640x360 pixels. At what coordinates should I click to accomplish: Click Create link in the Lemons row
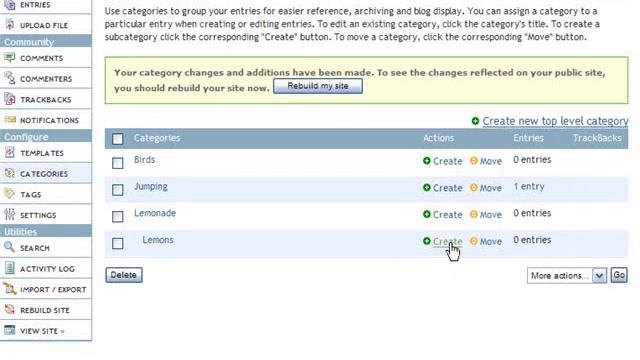(447, 242)
